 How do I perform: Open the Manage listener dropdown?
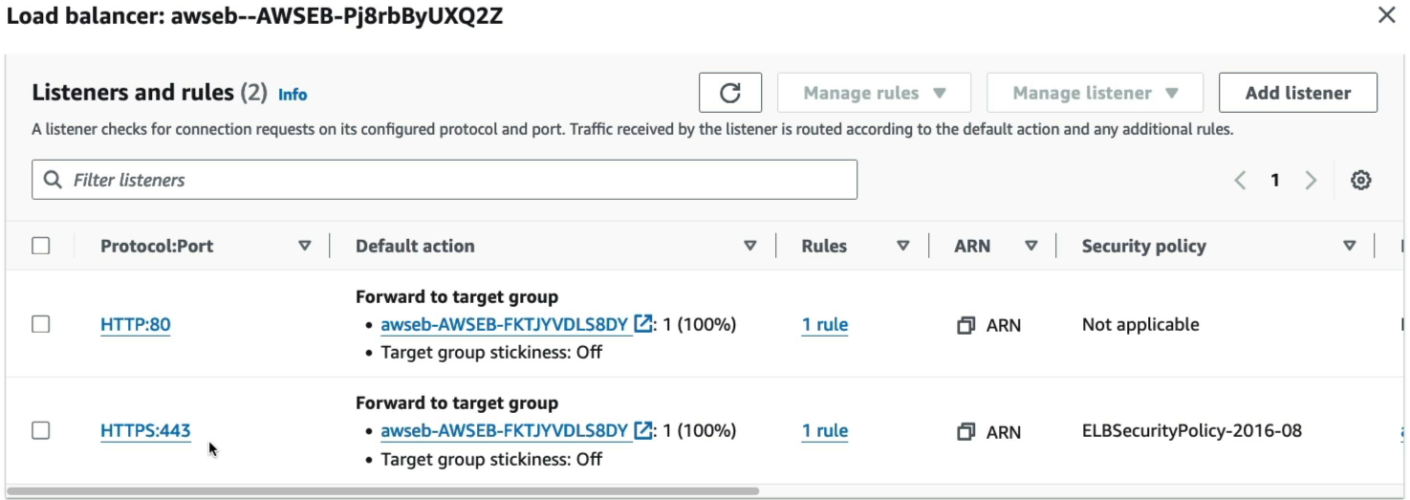[1095, 93]
